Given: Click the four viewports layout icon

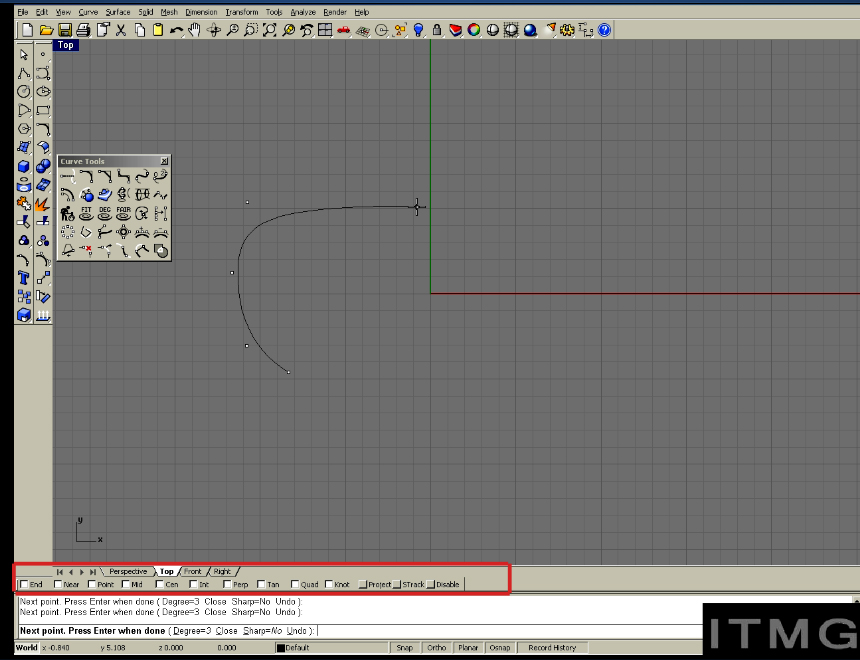Looking at the screenshot, I should [325, 30].
